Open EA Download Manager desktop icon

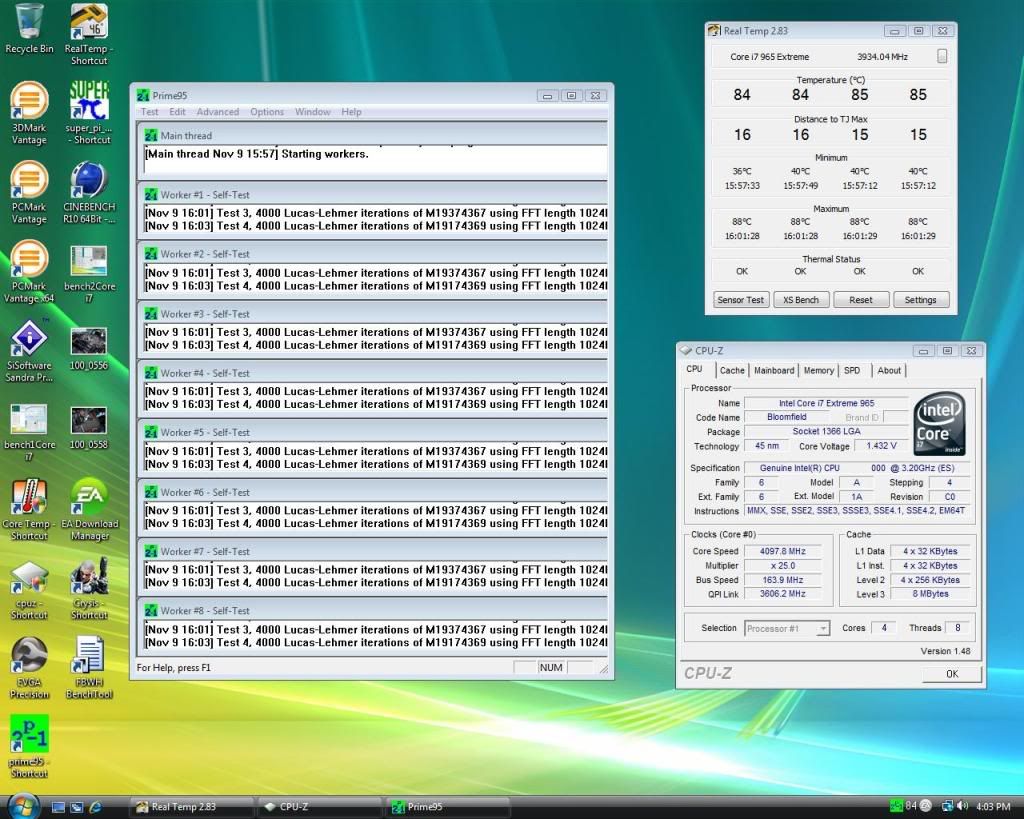(89, 509)
